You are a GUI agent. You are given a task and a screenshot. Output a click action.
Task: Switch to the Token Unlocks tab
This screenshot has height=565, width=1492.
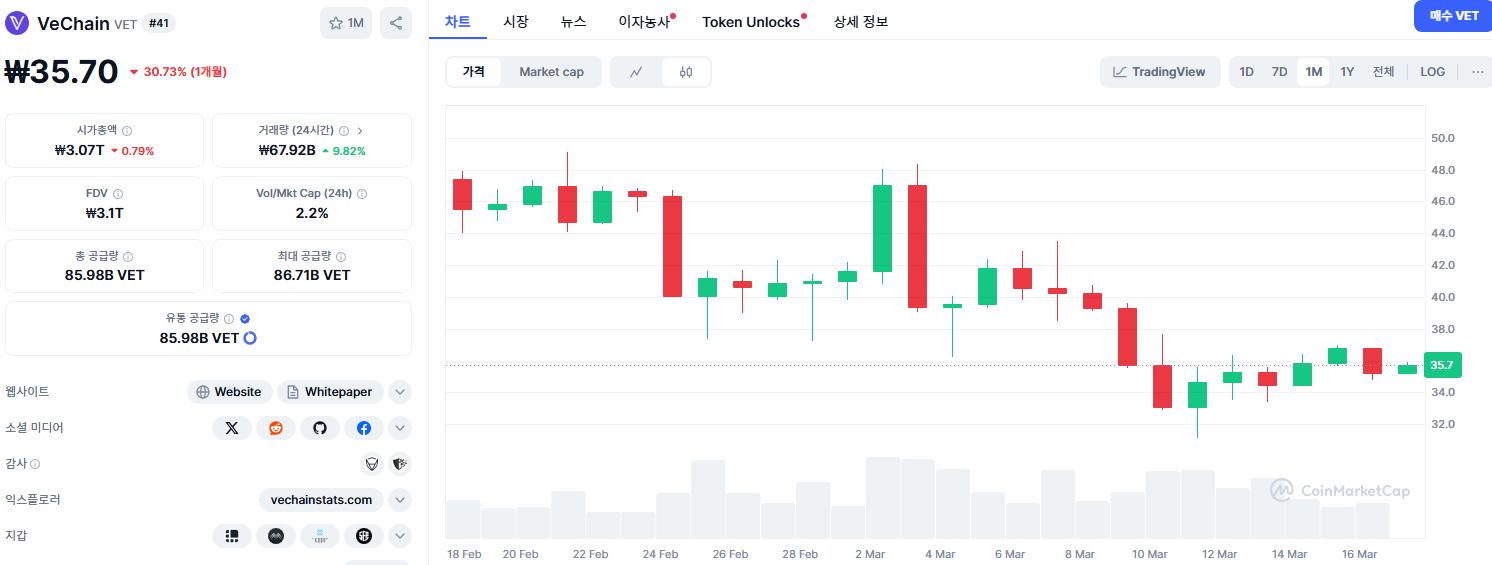(752, 21)
